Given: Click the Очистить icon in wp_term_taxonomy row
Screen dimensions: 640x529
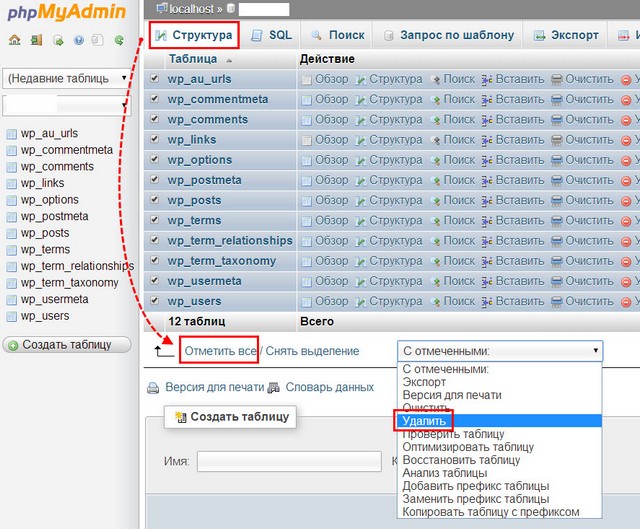Looking at the screenshot, I should (557, 262).
